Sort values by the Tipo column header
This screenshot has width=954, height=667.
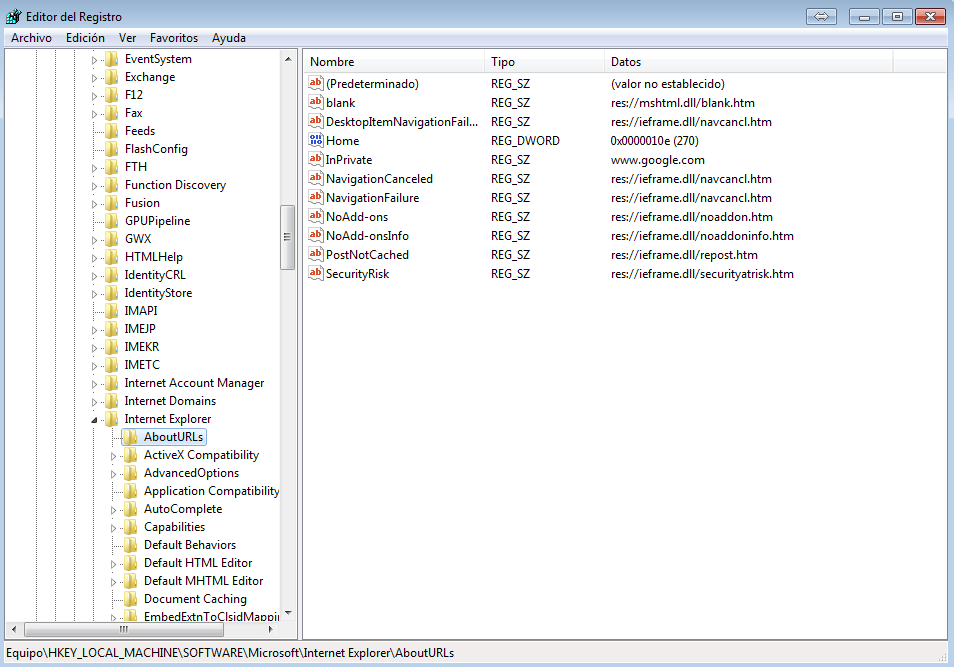point(545,61)
